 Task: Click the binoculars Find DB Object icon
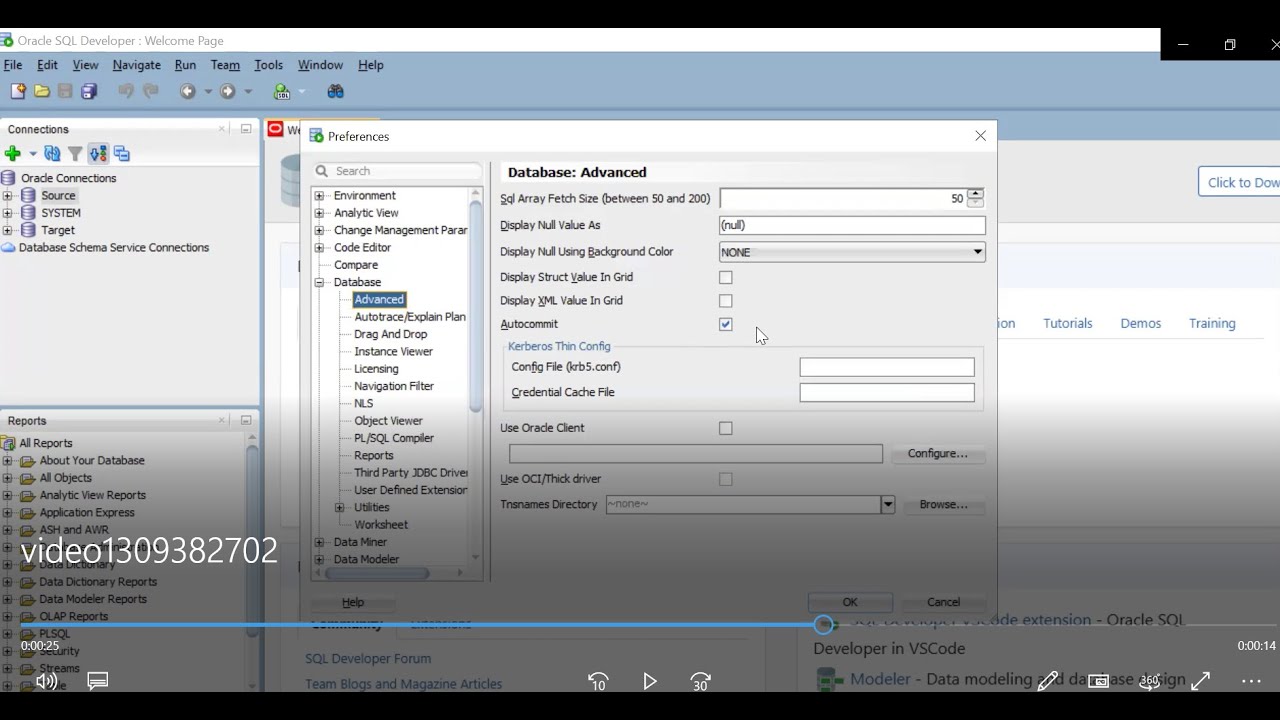336,91
